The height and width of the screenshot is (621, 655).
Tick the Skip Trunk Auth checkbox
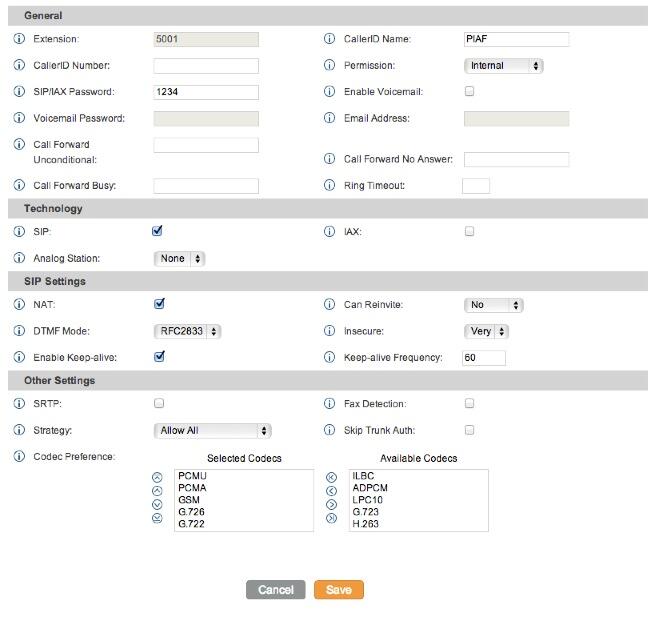(470, 430)
